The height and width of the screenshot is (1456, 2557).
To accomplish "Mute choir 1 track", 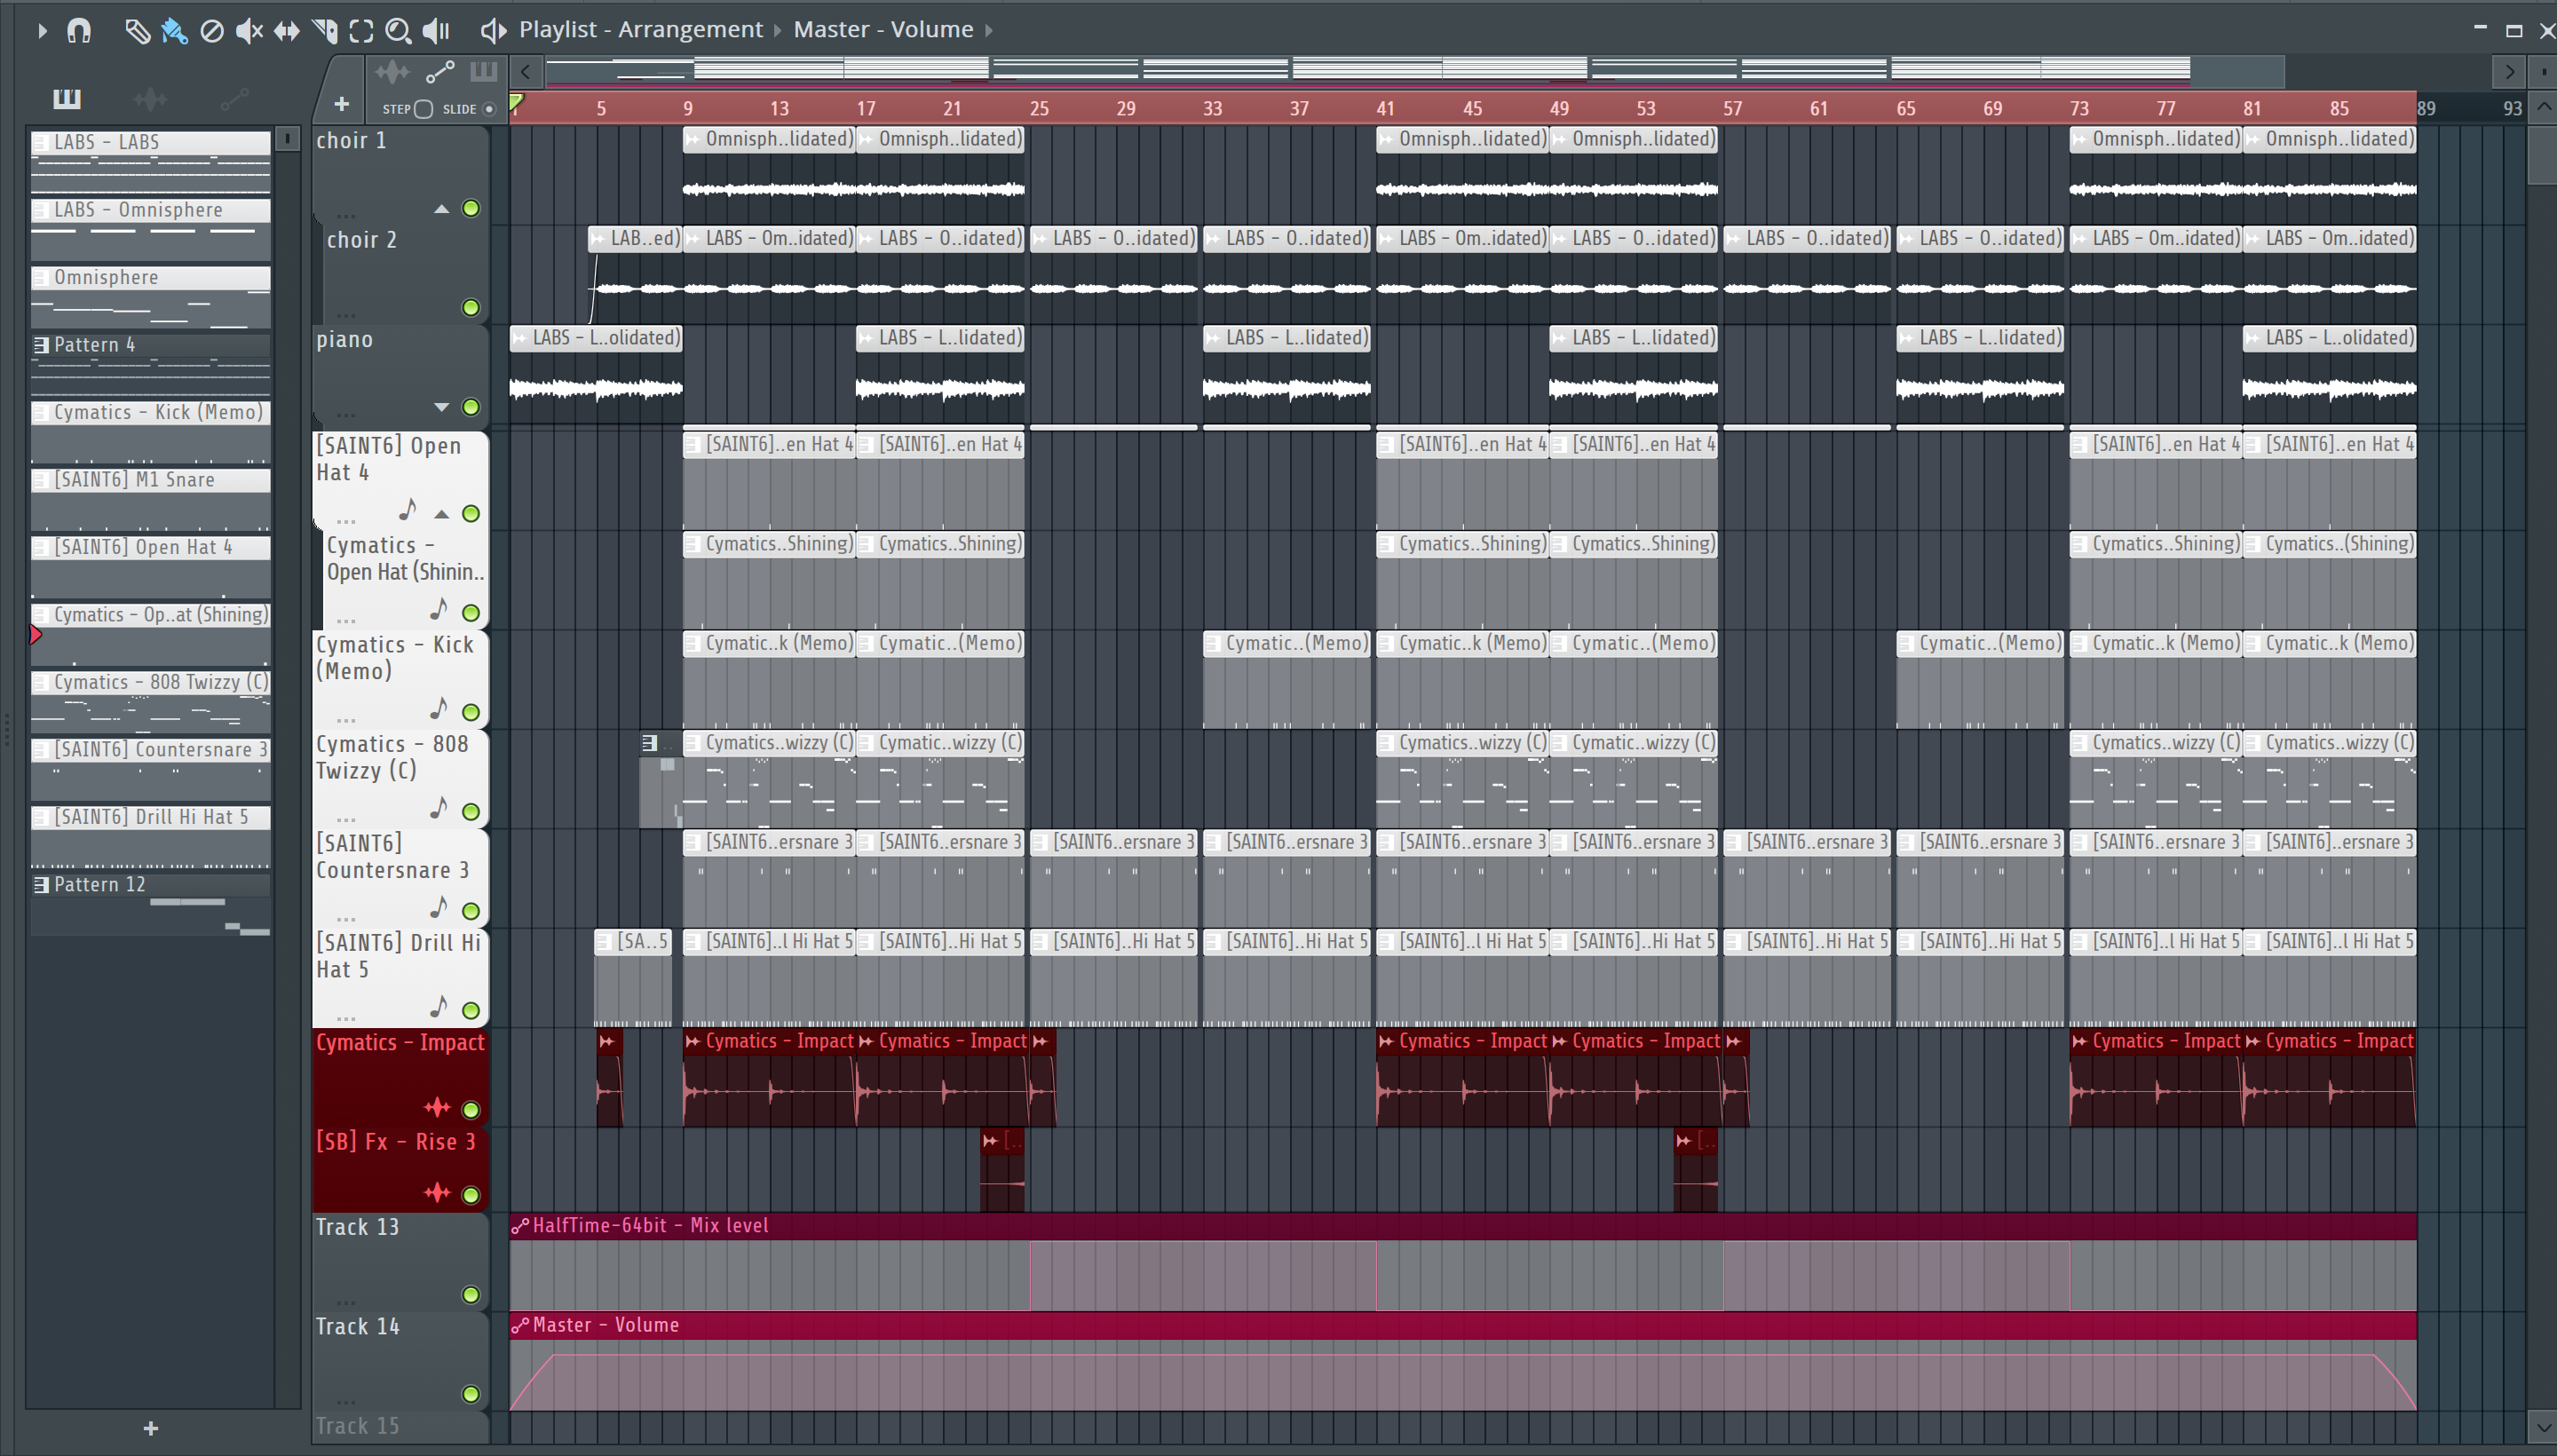I will [x=471, y=209].
